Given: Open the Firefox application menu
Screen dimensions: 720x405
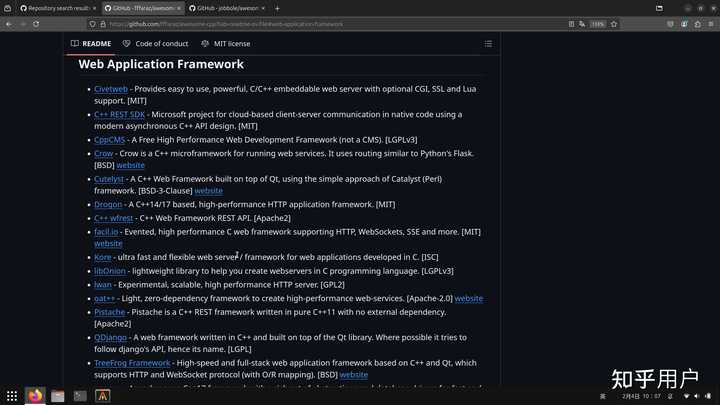Looking at the screenshot, I should tap(711, 24).
